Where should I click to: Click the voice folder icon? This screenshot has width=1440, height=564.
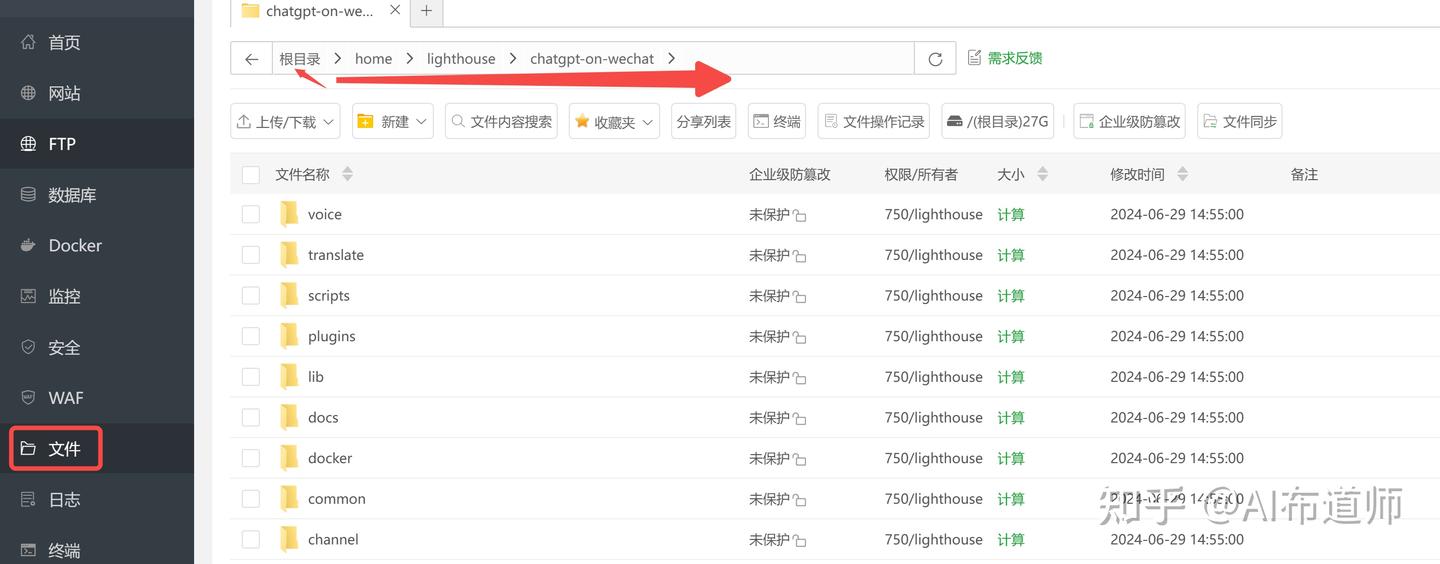289,214
